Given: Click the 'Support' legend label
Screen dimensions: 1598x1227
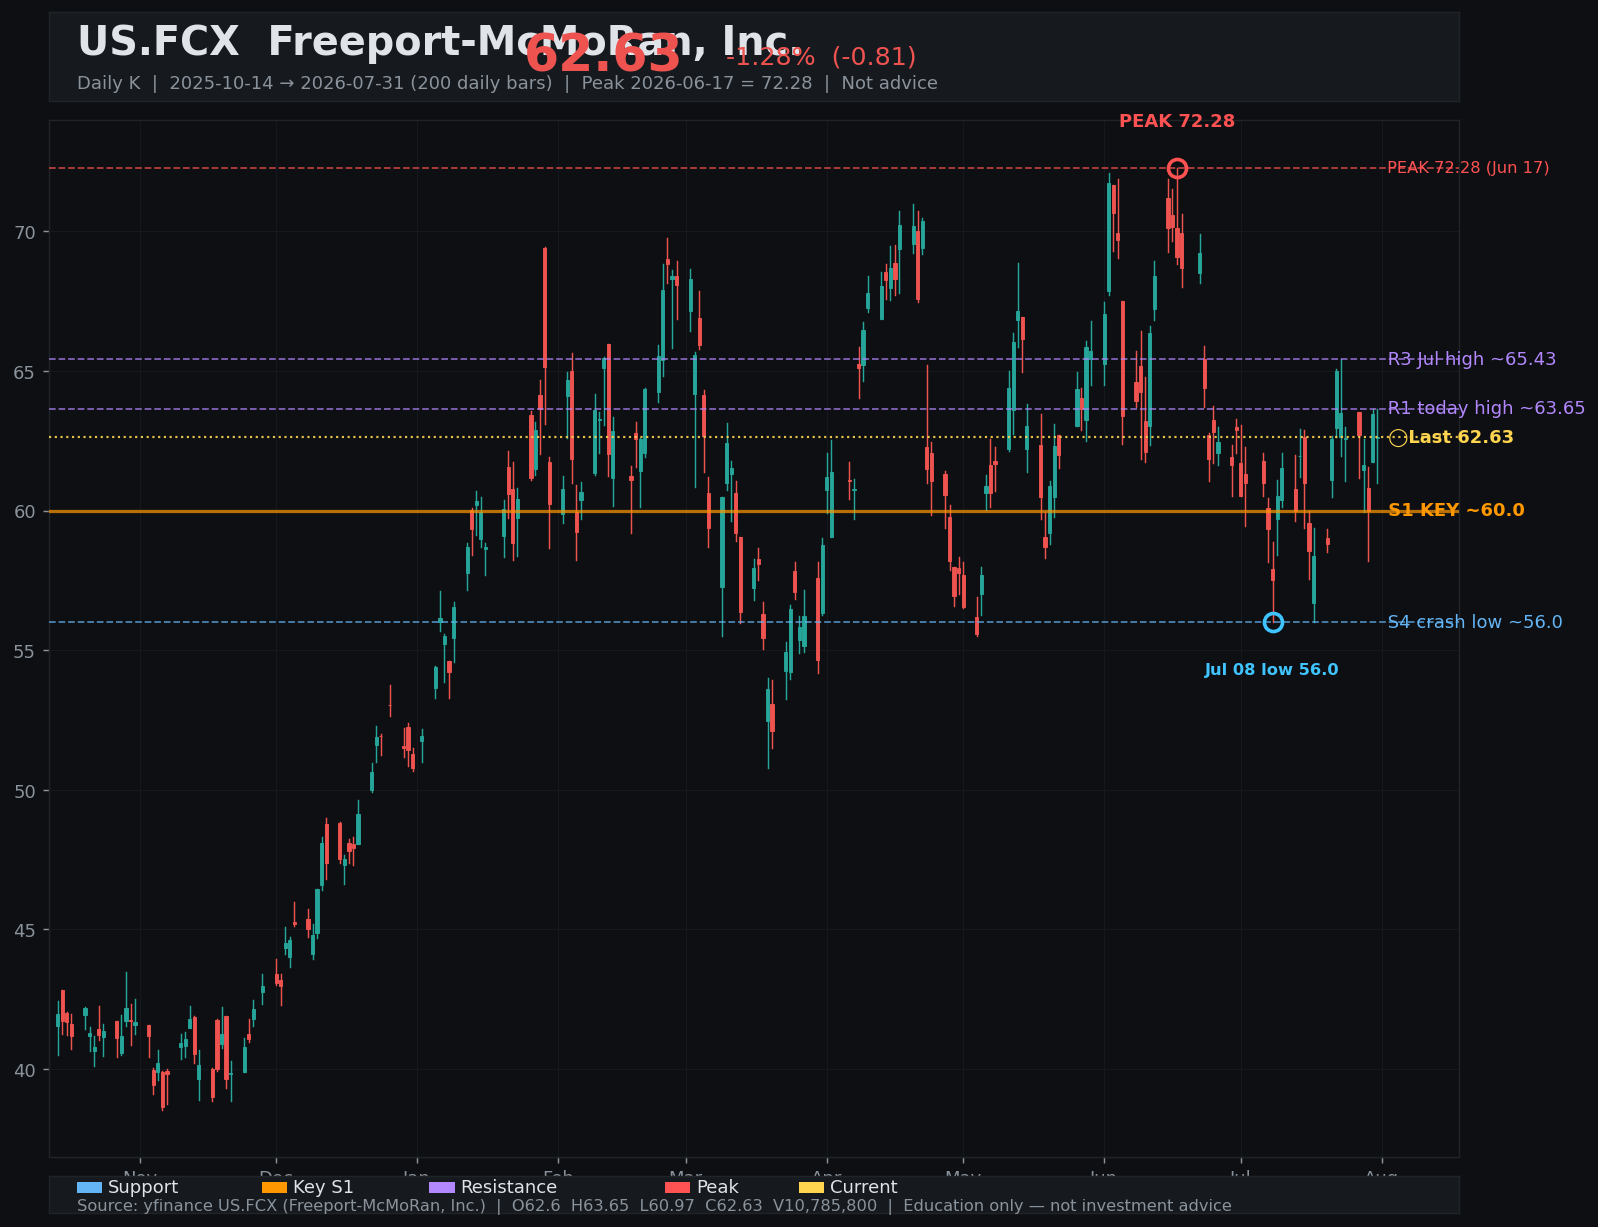Looking at the screenshot, I should [x=143, y=1188].
